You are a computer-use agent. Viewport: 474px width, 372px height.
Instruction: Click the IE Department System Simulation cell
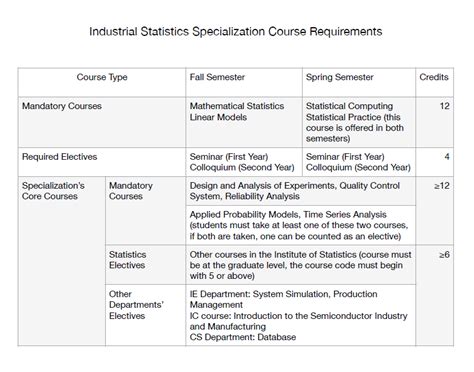coord(301,315)
